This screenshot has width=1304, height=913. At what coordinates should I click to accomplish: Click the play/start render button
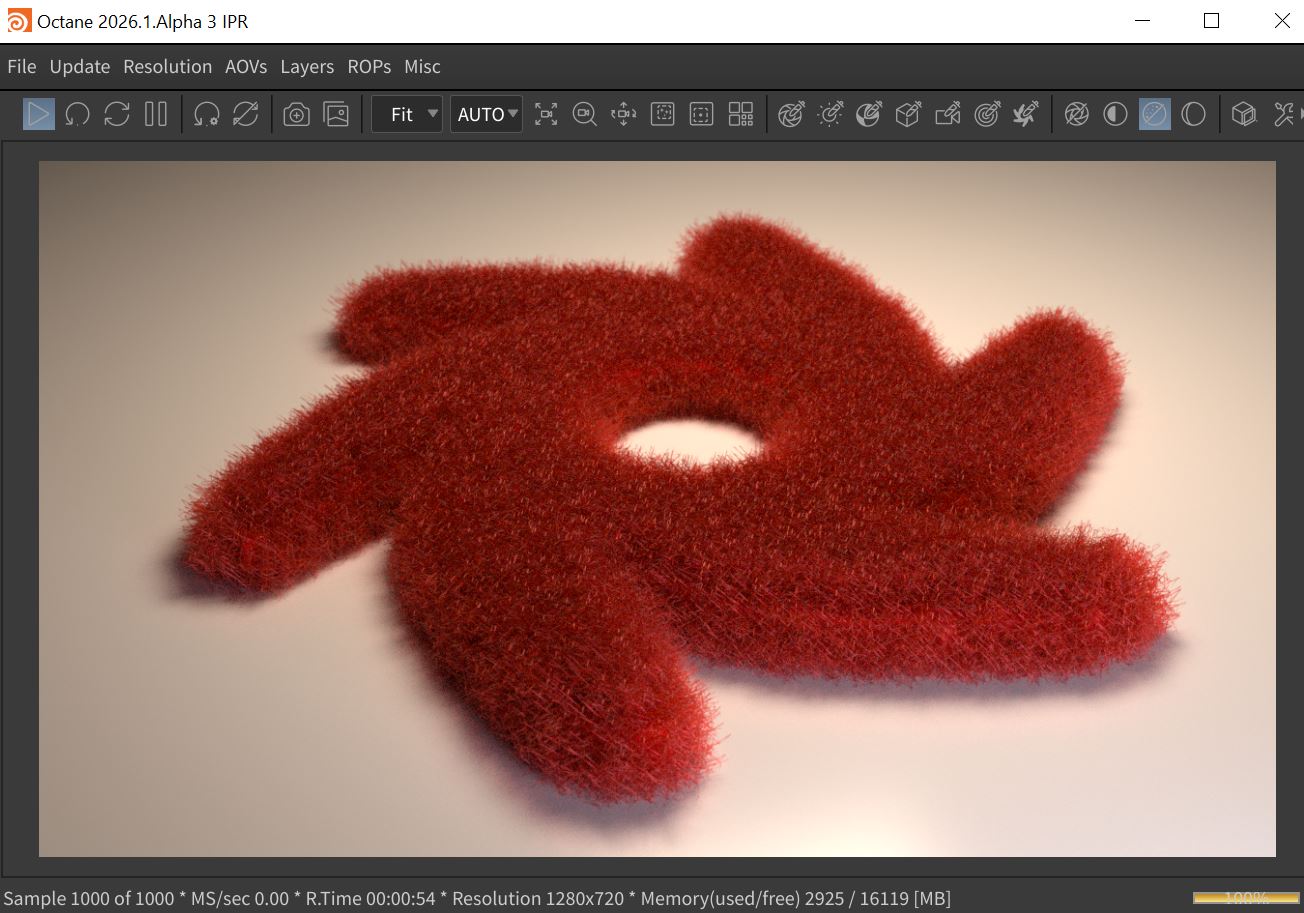point(39,114)
